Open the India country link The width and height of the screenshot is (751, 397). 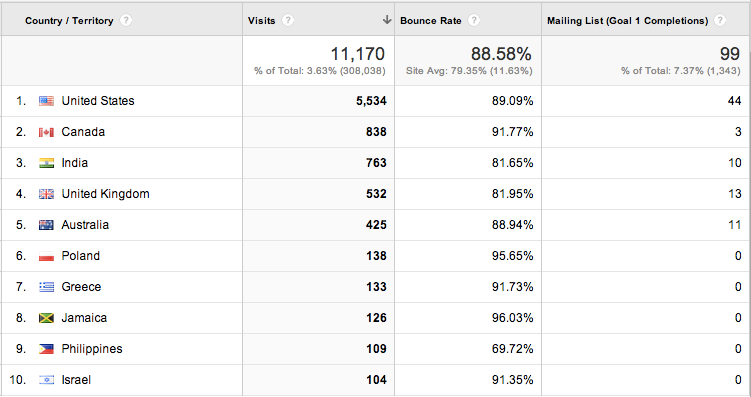[x=75, y=163]
